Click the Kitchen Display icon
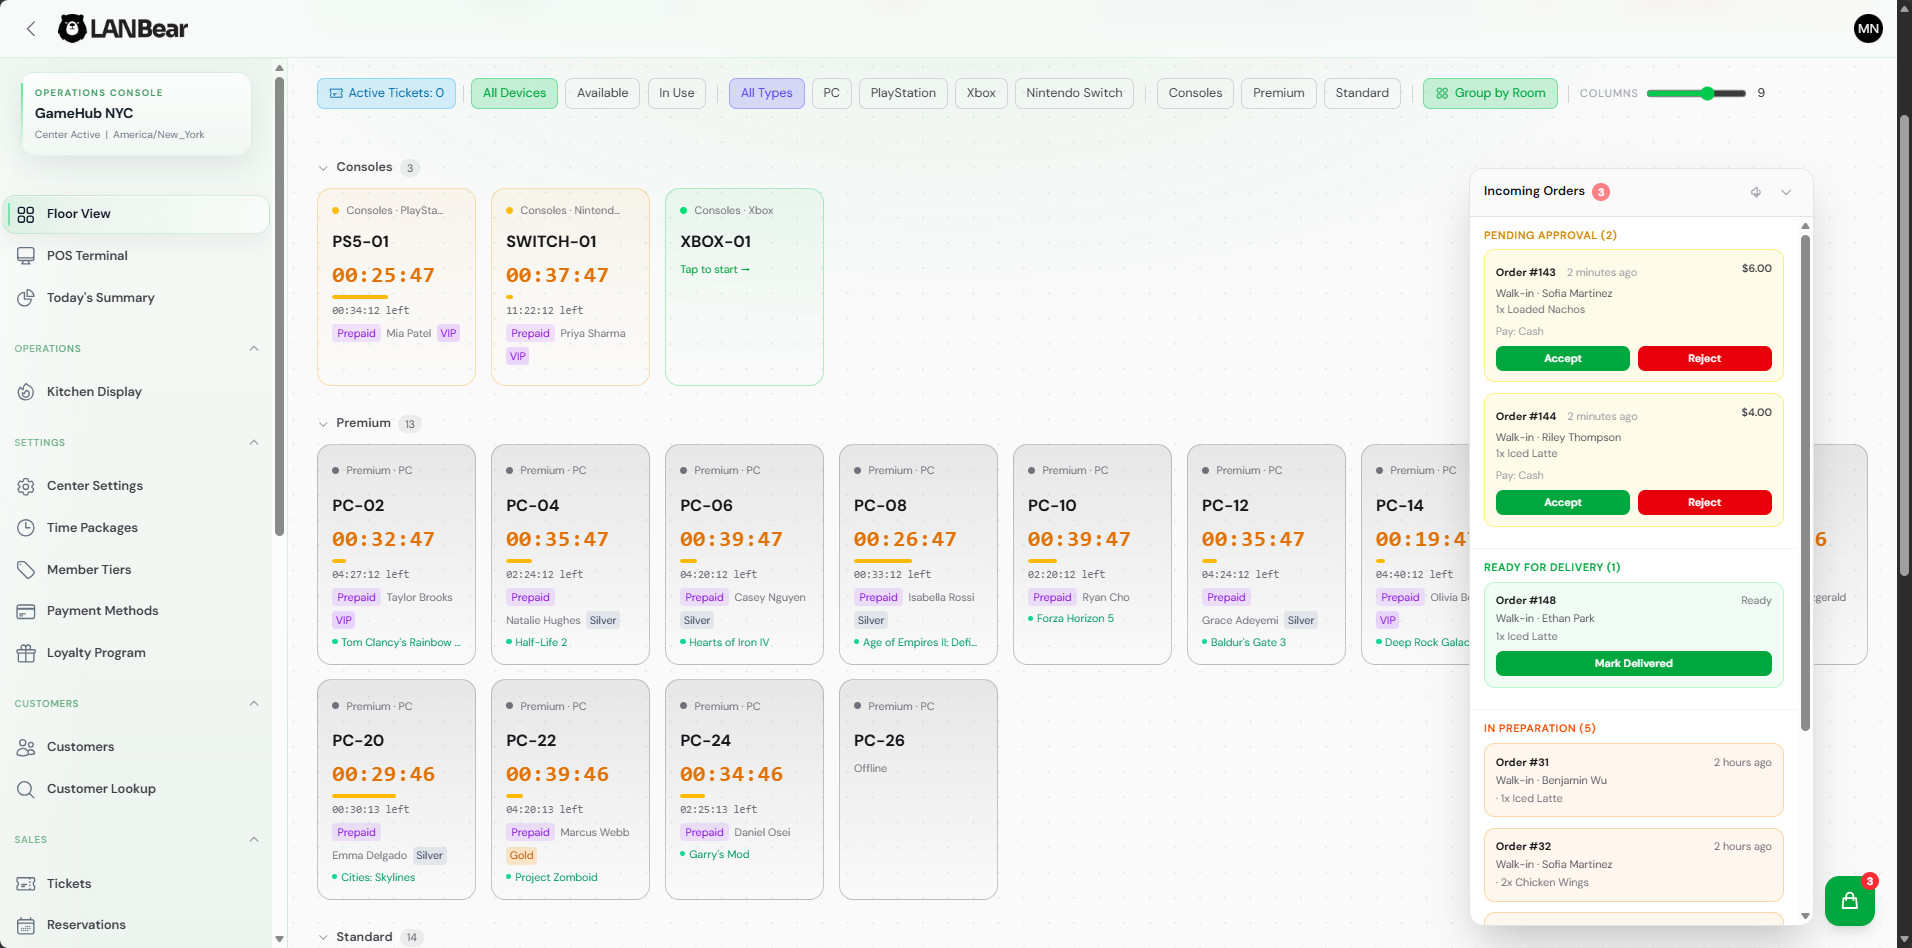Image resolution: width=1912 pixels, height=948 pixels. [26, 392]
